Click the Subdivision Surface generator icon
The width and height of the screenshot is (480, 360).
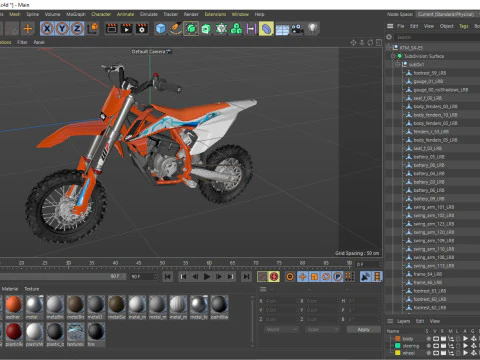pyautogui.click(x=191, y=29)
